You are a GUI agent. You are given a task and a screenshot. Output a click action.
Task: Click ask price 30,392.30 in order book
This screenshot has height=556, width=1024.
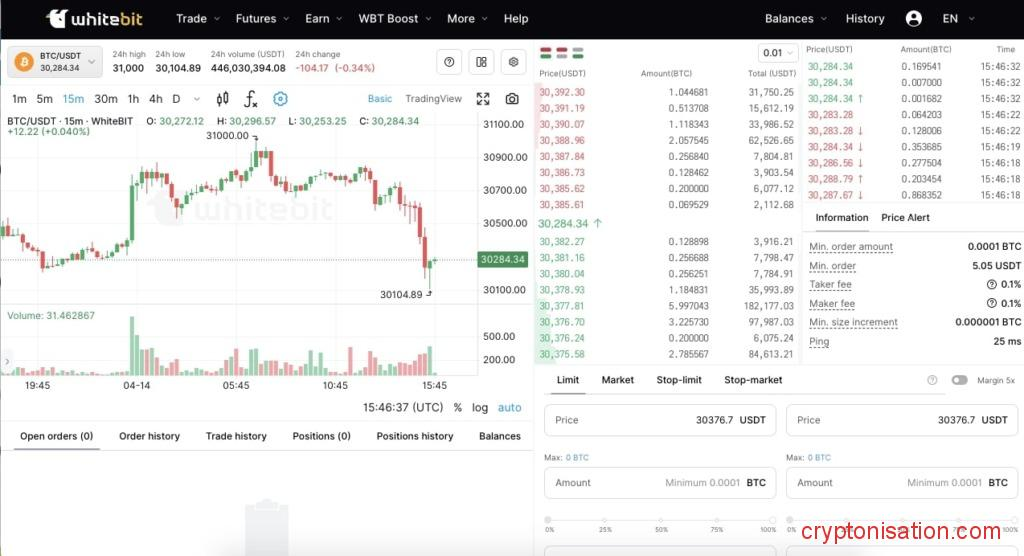tap(562, 92)
